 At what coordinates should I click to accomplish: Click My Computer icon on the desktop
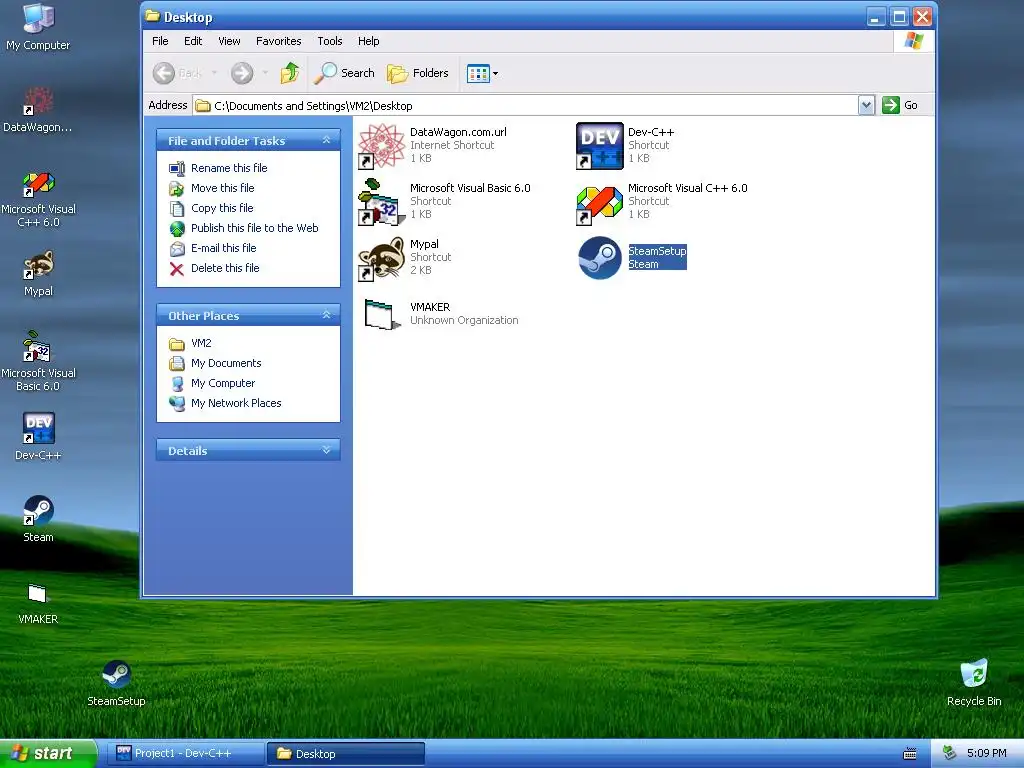[38, 27]
